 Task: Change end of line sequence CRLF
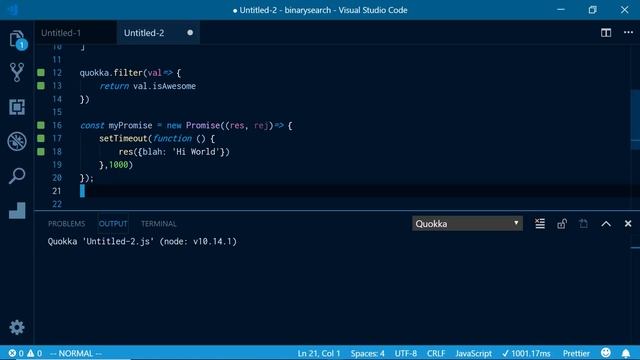(x=436, y=353)
